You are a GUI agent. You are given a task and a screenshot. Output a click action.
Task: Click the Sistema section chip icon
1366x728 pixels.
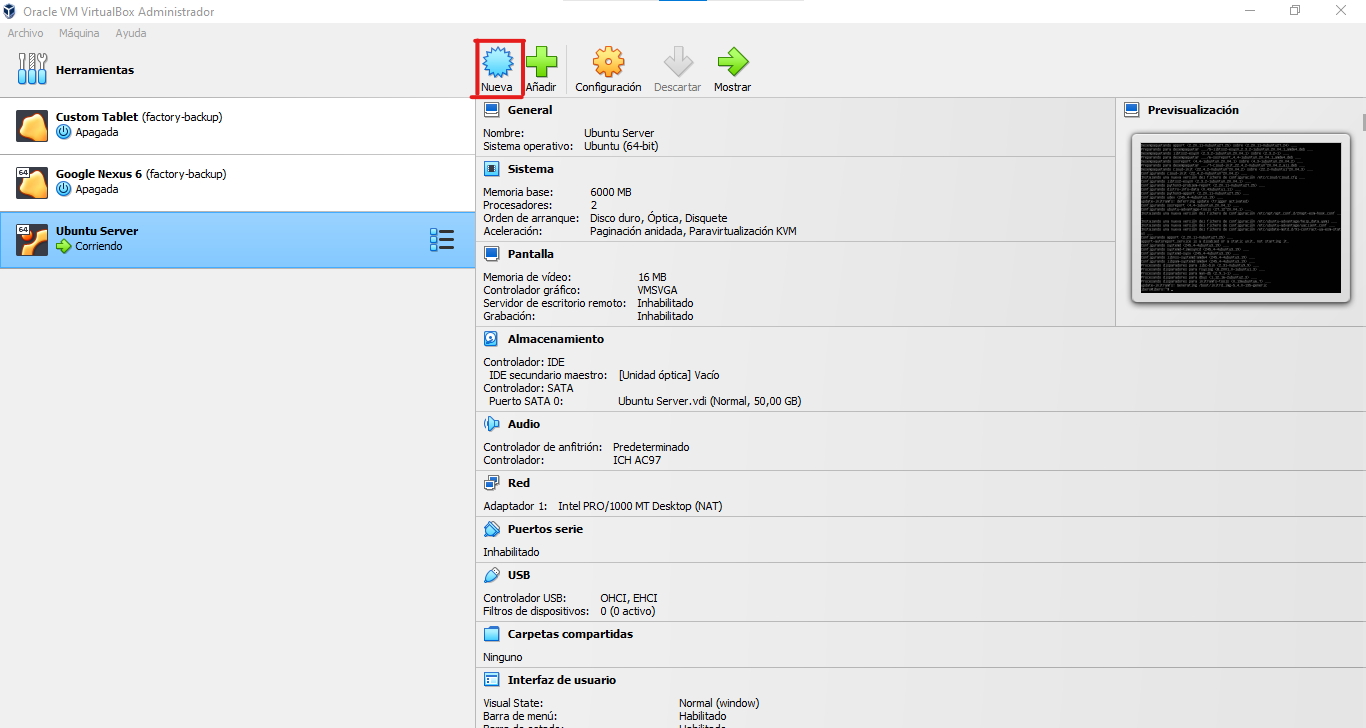click(491, 169)
